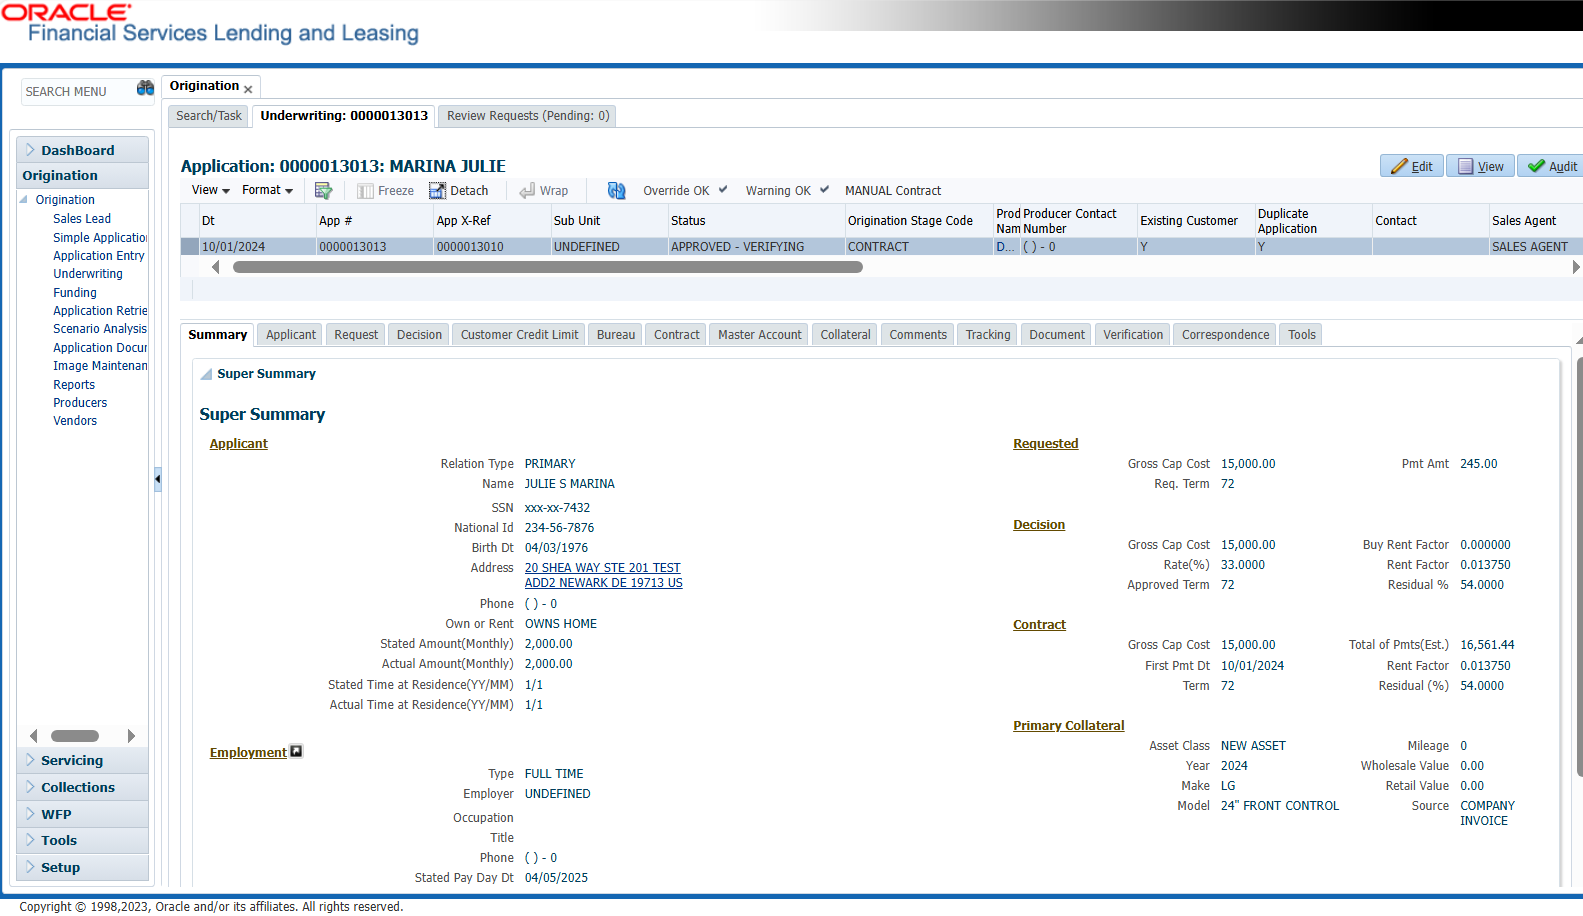Collapse the Super Summary section triangle
1583x916 pixels.
point(206,374)
